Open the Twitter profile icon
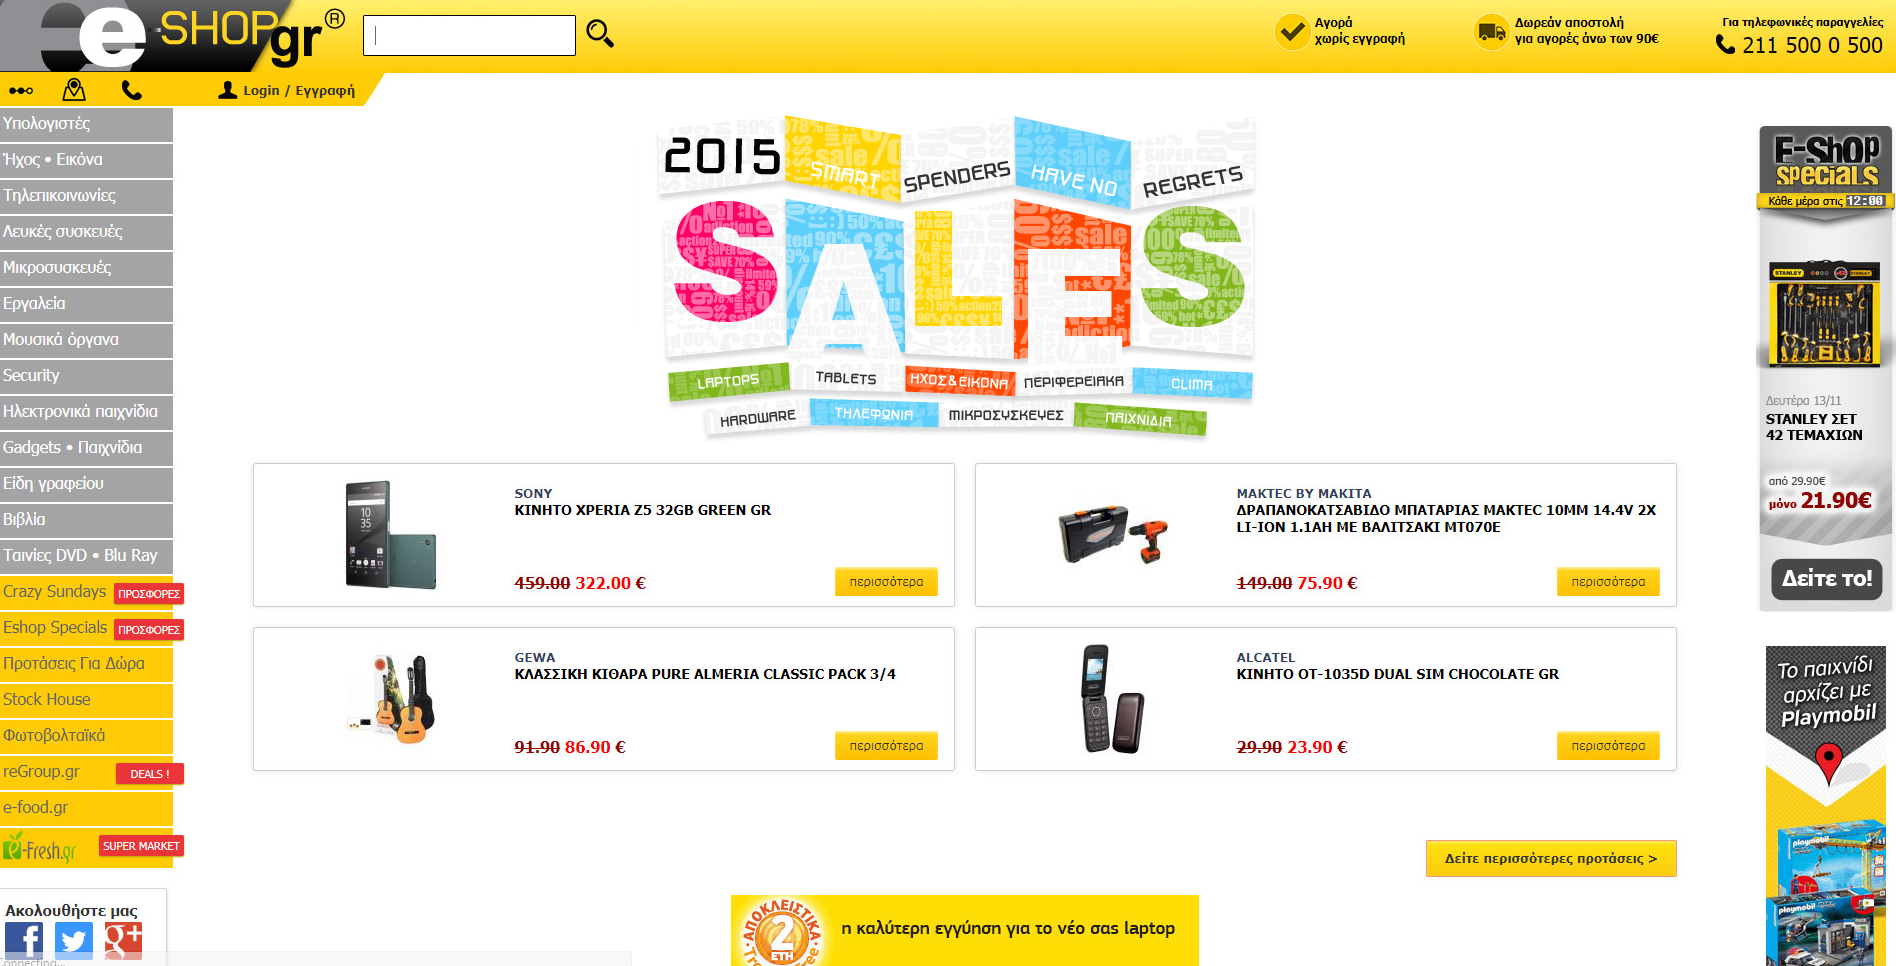 point(74,941)
